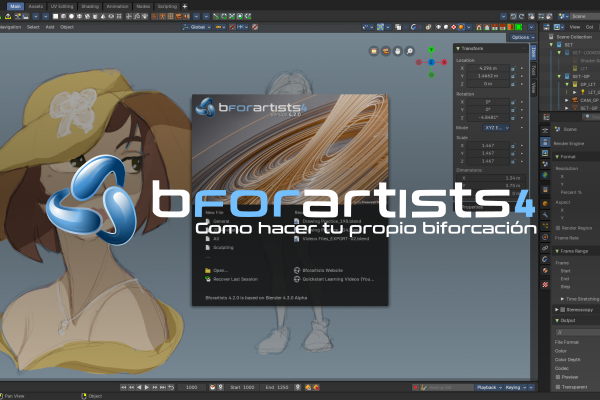
Task: Open the Select menu in viewport header
Action: coord(33,27)
